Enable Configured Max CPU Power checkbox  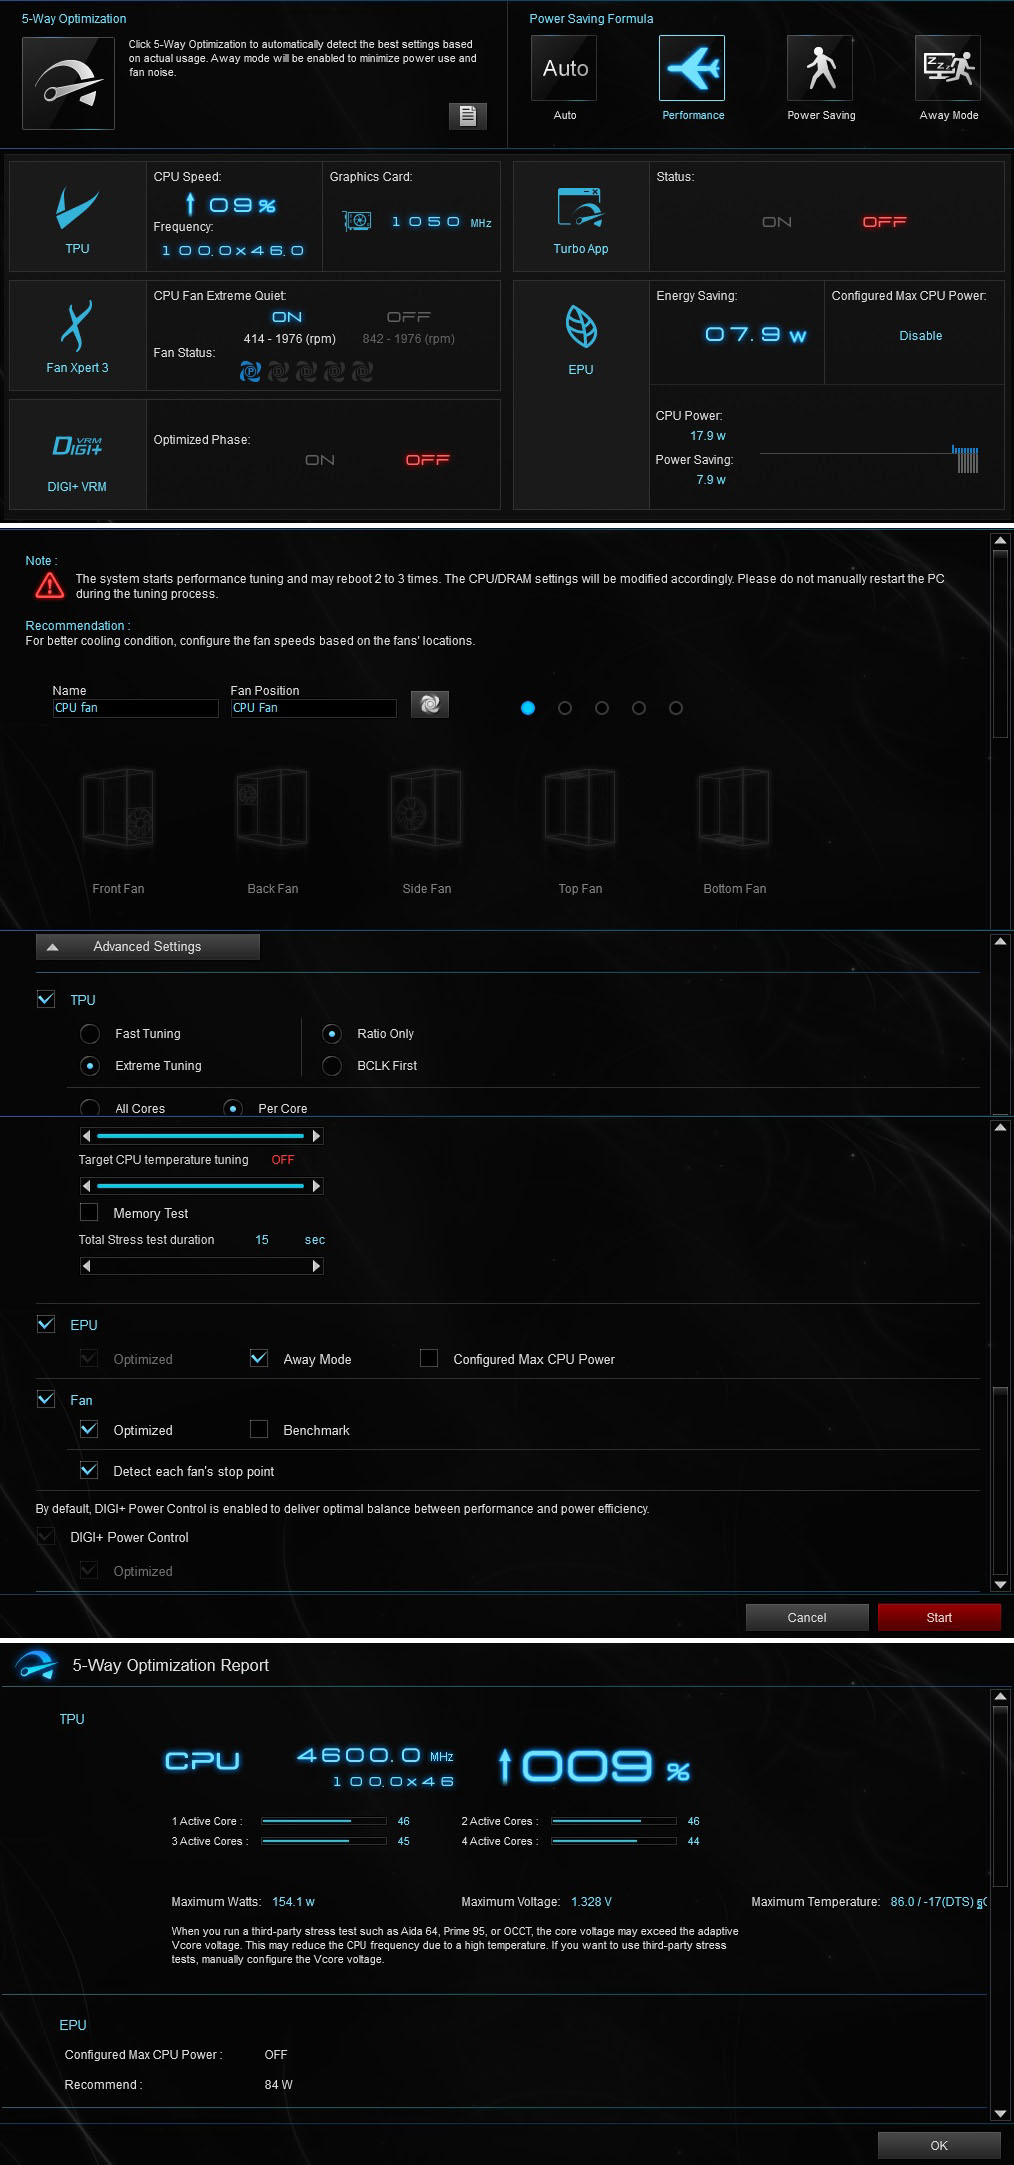coord(429,1358)
